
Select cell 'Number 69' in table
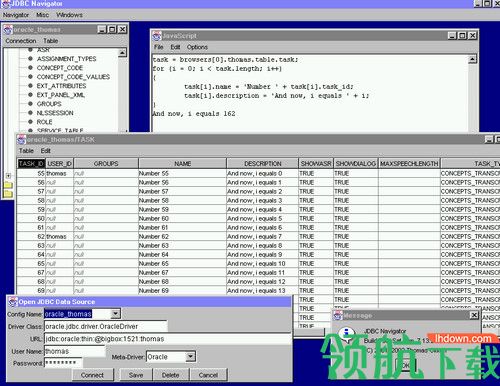[x=182, y=290]
